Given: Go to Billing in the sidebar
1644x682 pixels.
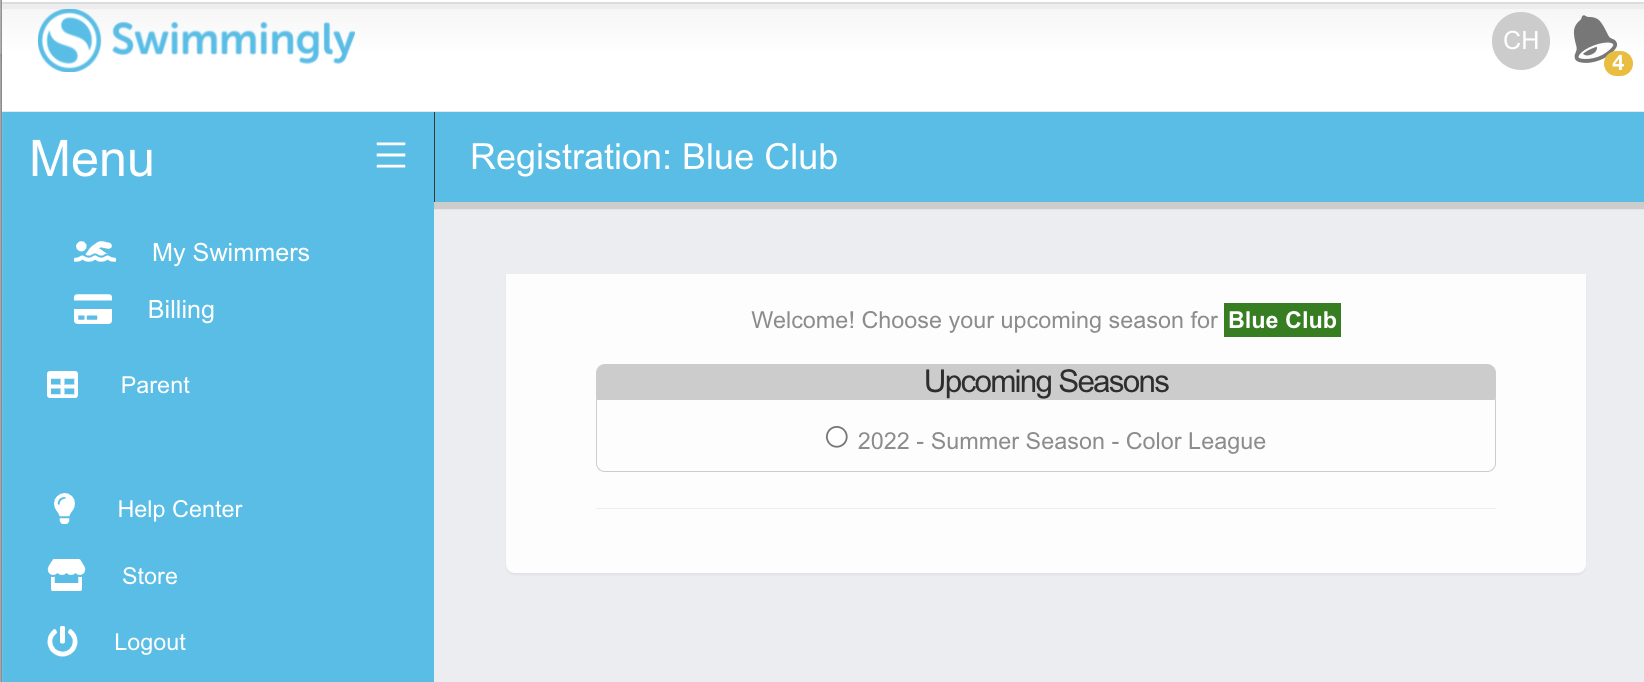Looking at the screenshot, I should point(181,310).
